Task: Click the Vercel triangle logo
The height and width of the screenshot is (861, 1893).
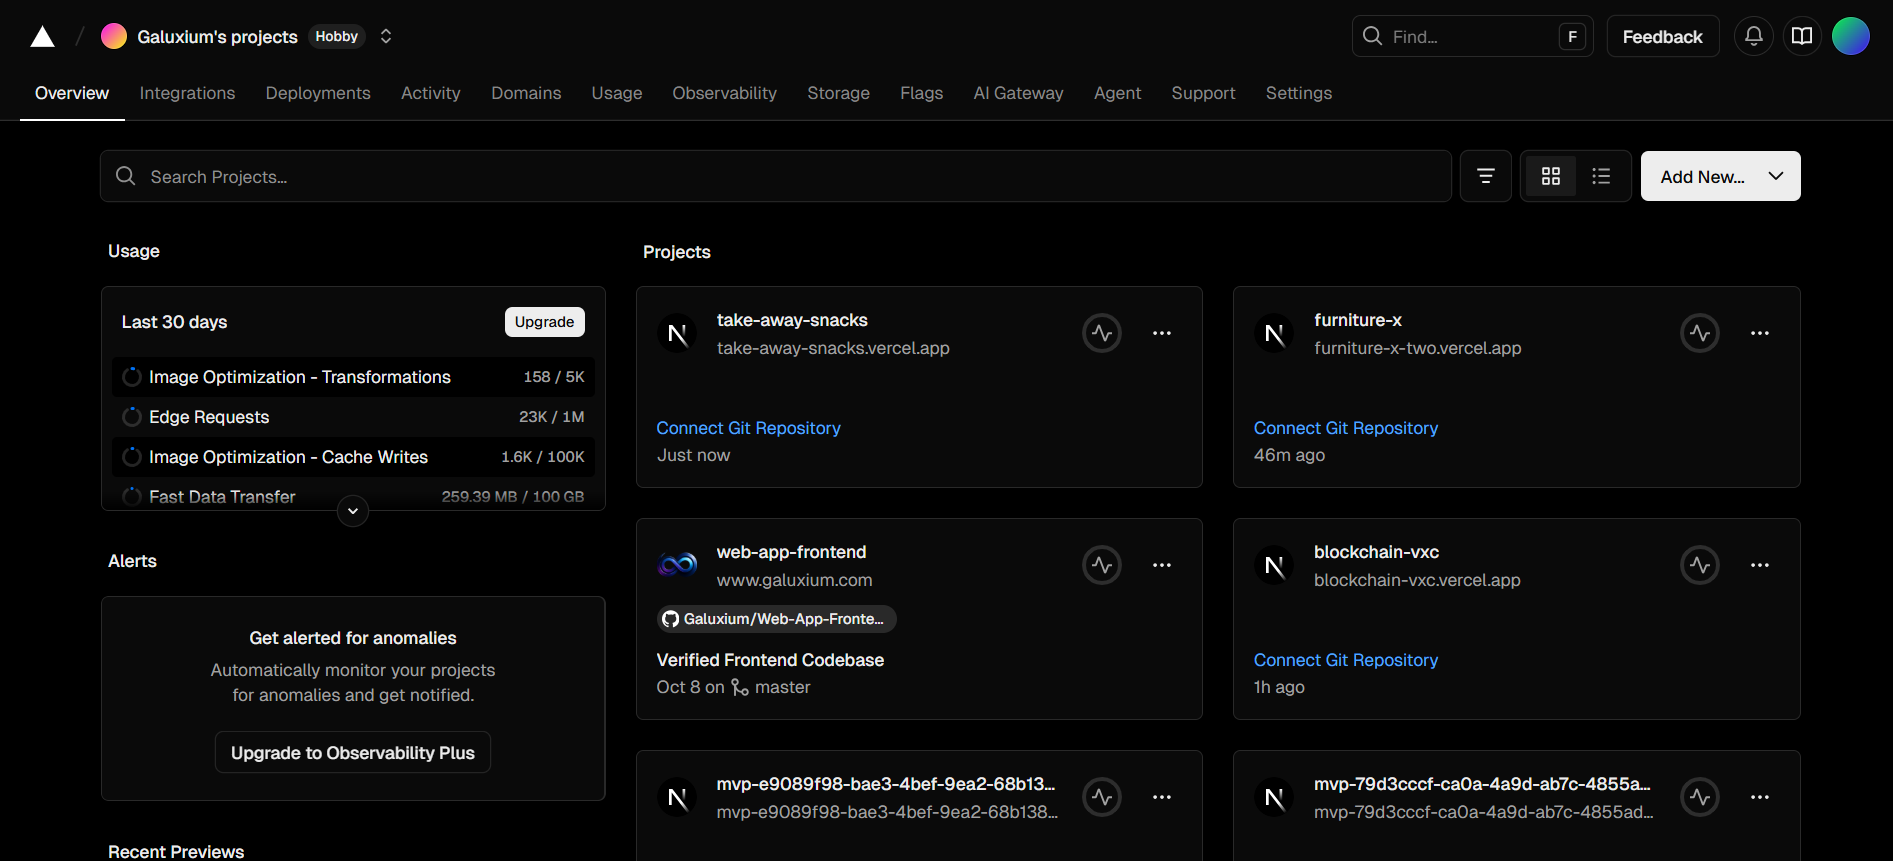Action: pyautogui.click(x=42, y=37)
